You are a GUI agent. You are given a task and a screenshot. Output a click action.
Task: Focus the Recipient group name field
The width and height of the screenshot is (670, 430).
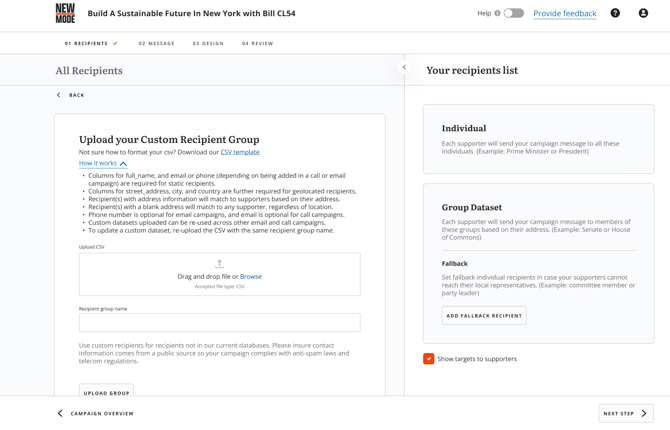(x=219, y=323)
